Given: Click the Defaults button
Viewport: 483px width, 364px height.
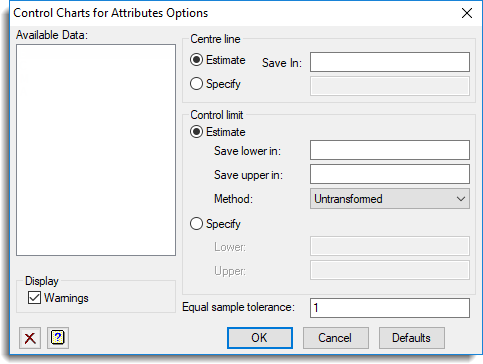Looking at the screenshot, I should click(411, 338).
